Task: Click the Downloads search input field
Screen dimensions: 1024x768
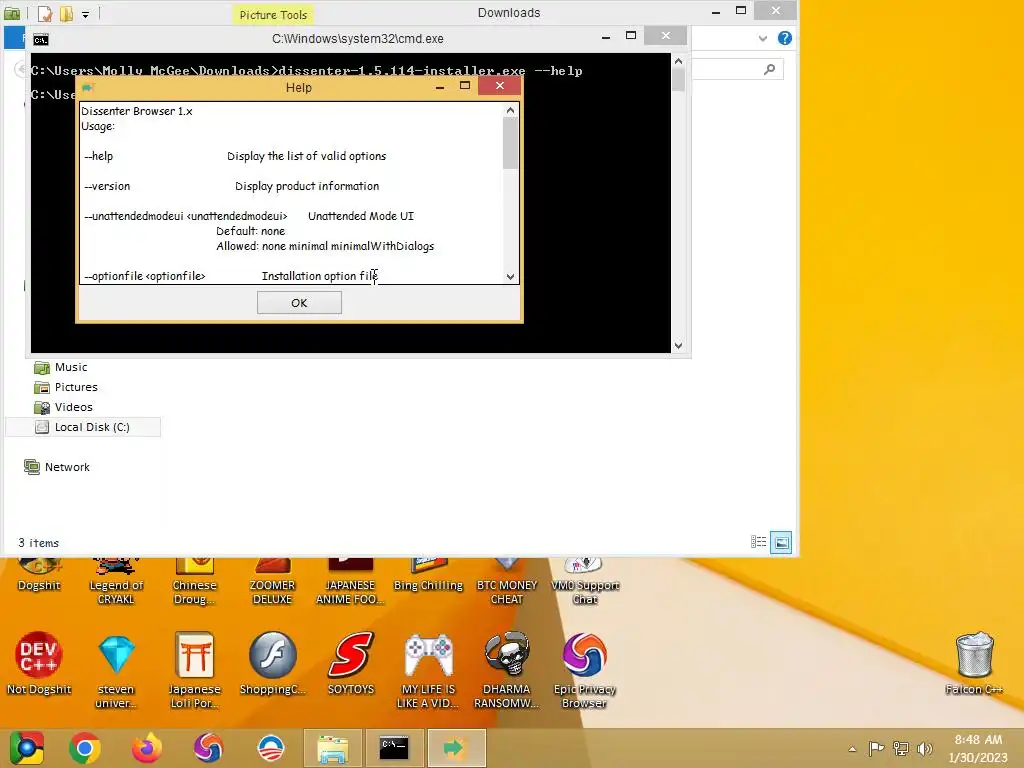Action: pyautogui.click(x=737, y=69)
